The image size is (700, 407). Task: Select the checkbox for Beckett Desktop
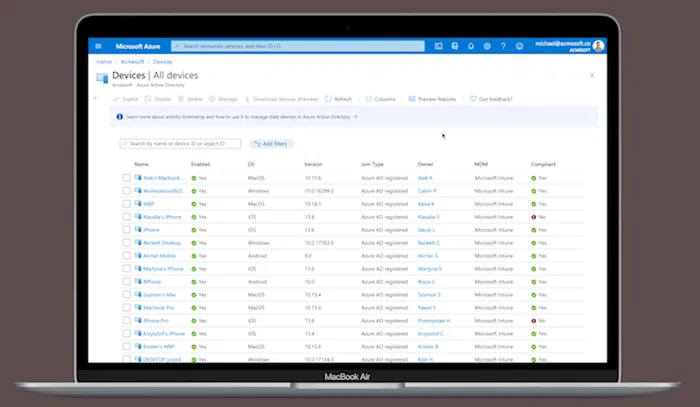point(127,243)
